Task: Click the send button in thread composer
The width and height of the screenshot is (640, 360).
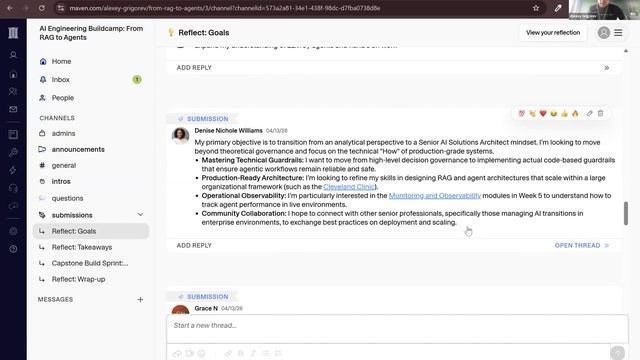Action: pos(618,353)
